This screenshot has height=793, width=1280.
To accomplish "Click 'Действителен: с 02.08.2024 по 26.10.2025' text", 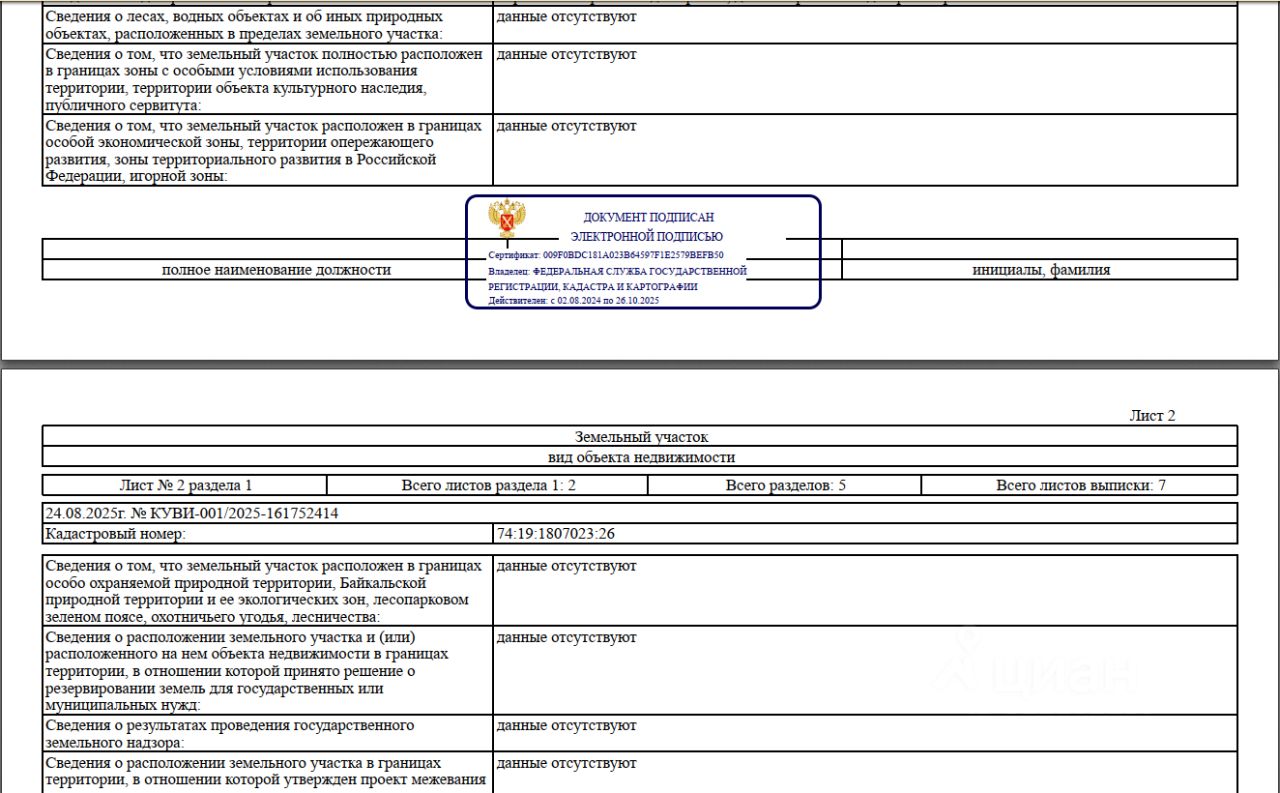I will point(574,300).
